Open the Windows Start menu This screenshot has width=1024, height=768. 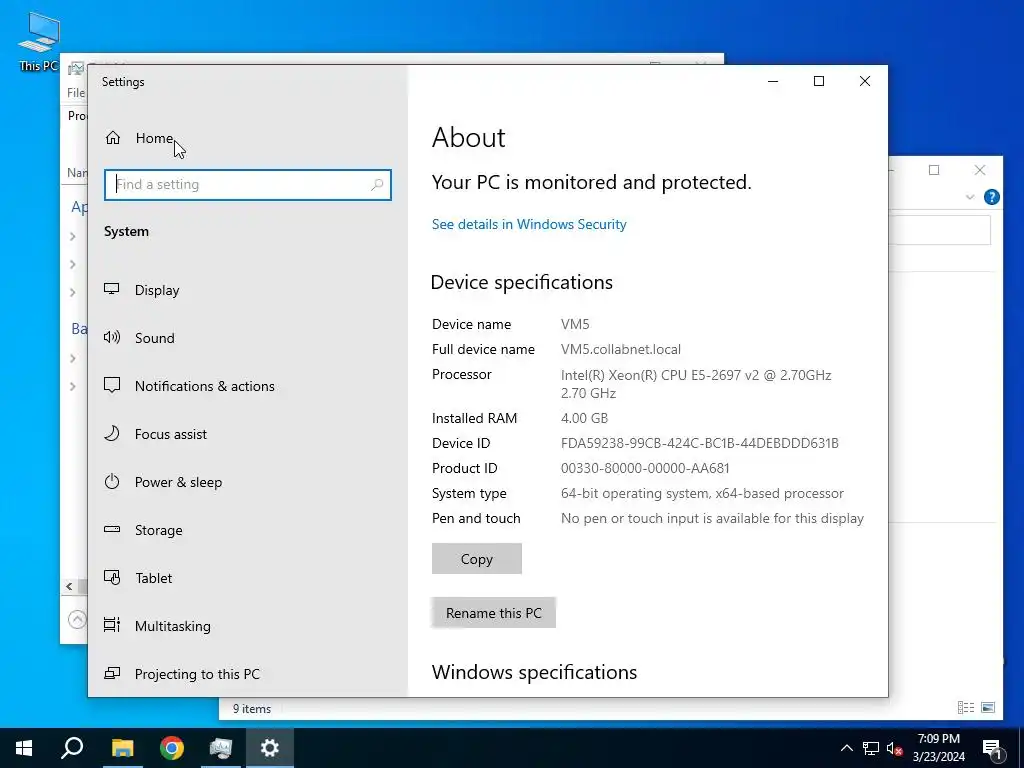click(x=24, y=748)
